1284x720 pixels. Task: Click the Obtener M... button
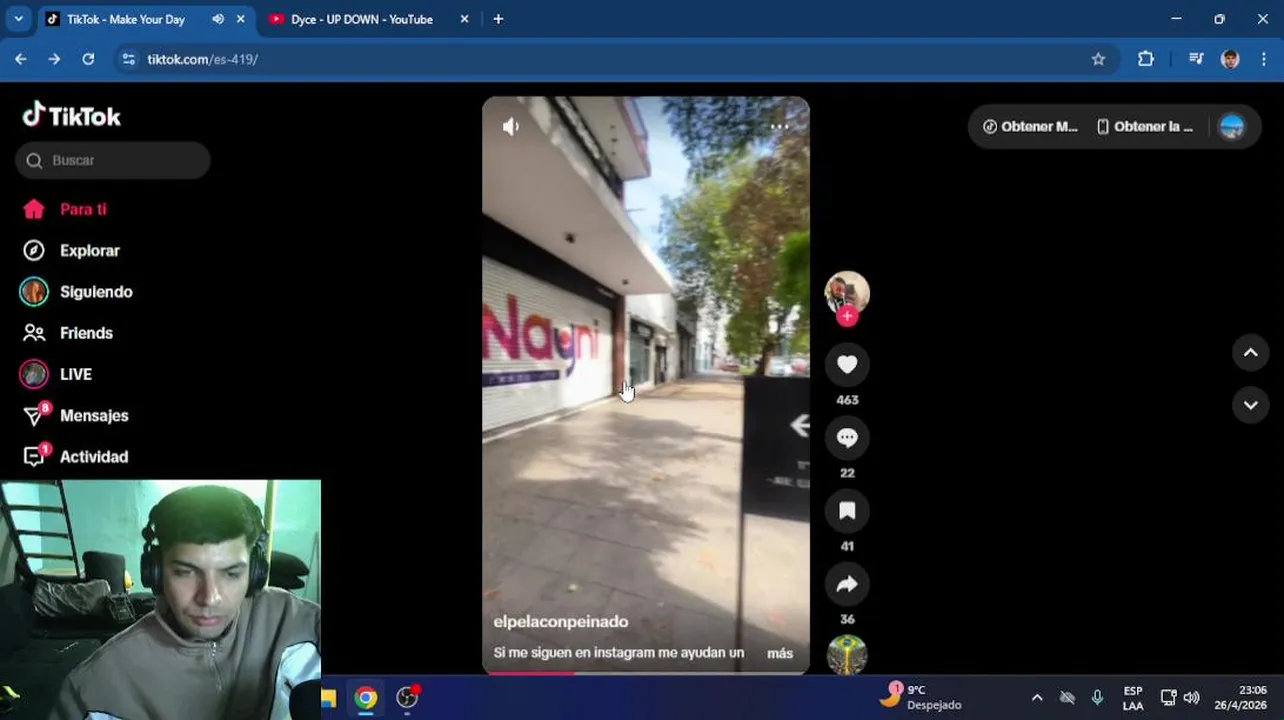(x=1031, y=127)
